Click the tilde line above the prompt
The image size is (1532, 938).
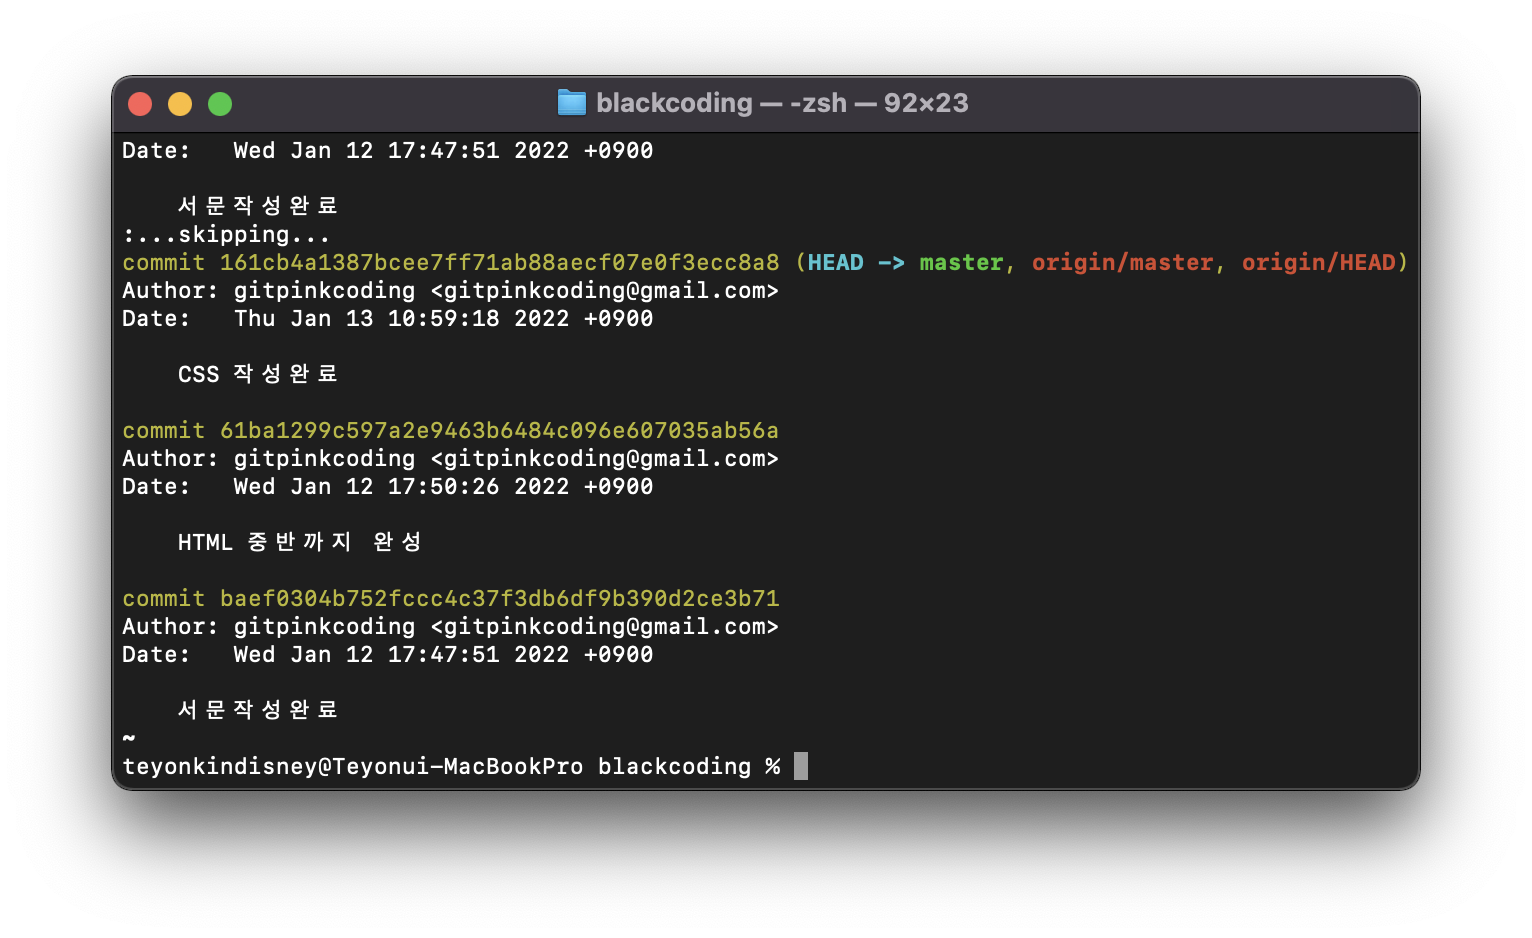(129, 738)
